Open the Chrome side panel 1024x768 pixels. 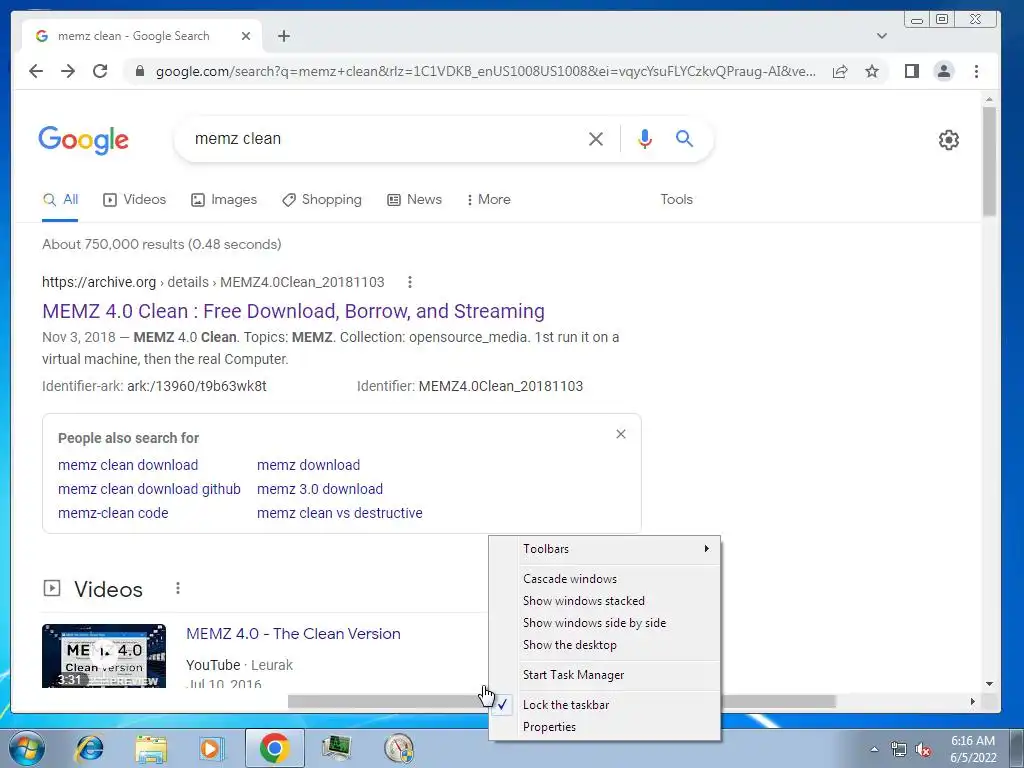tap(912, 71)
